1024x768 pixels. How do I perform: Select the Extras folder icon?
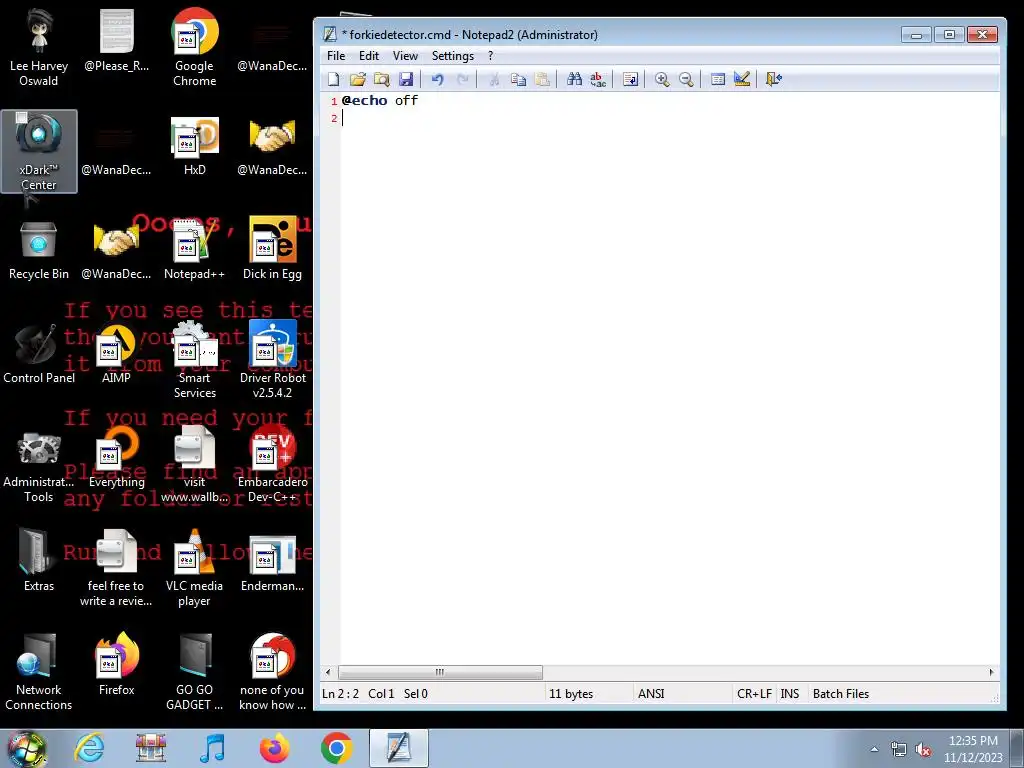pyautogui.click(x=39, y=562)
